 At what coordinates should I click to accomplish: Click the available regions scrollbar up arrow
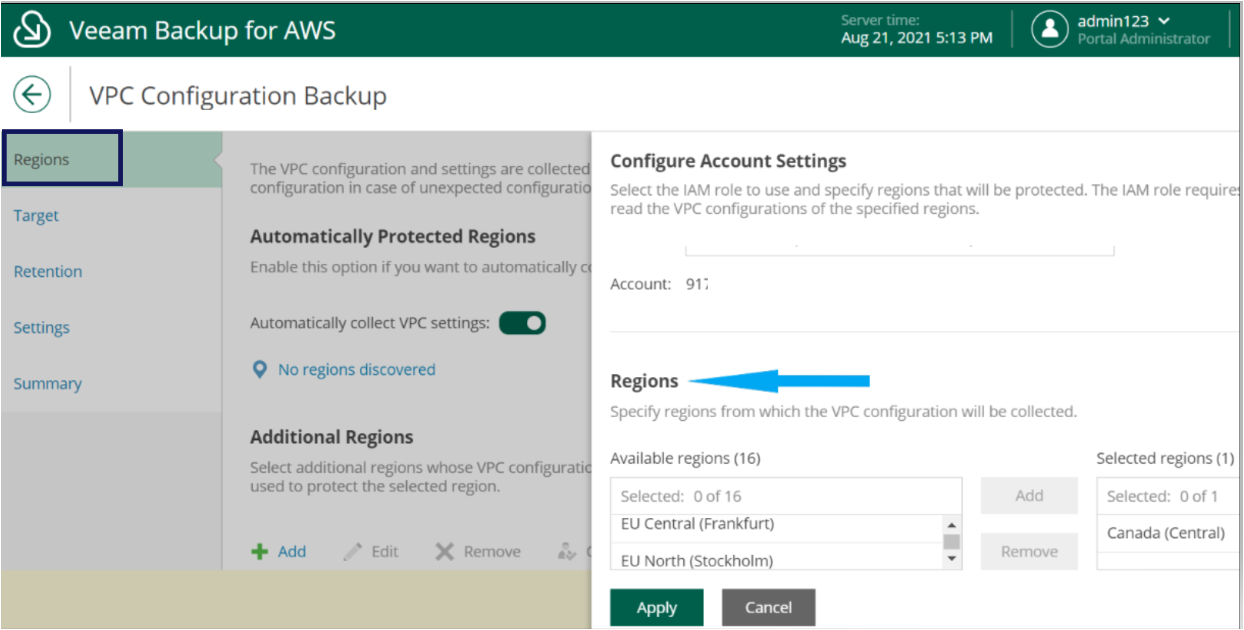coord(952,525)
